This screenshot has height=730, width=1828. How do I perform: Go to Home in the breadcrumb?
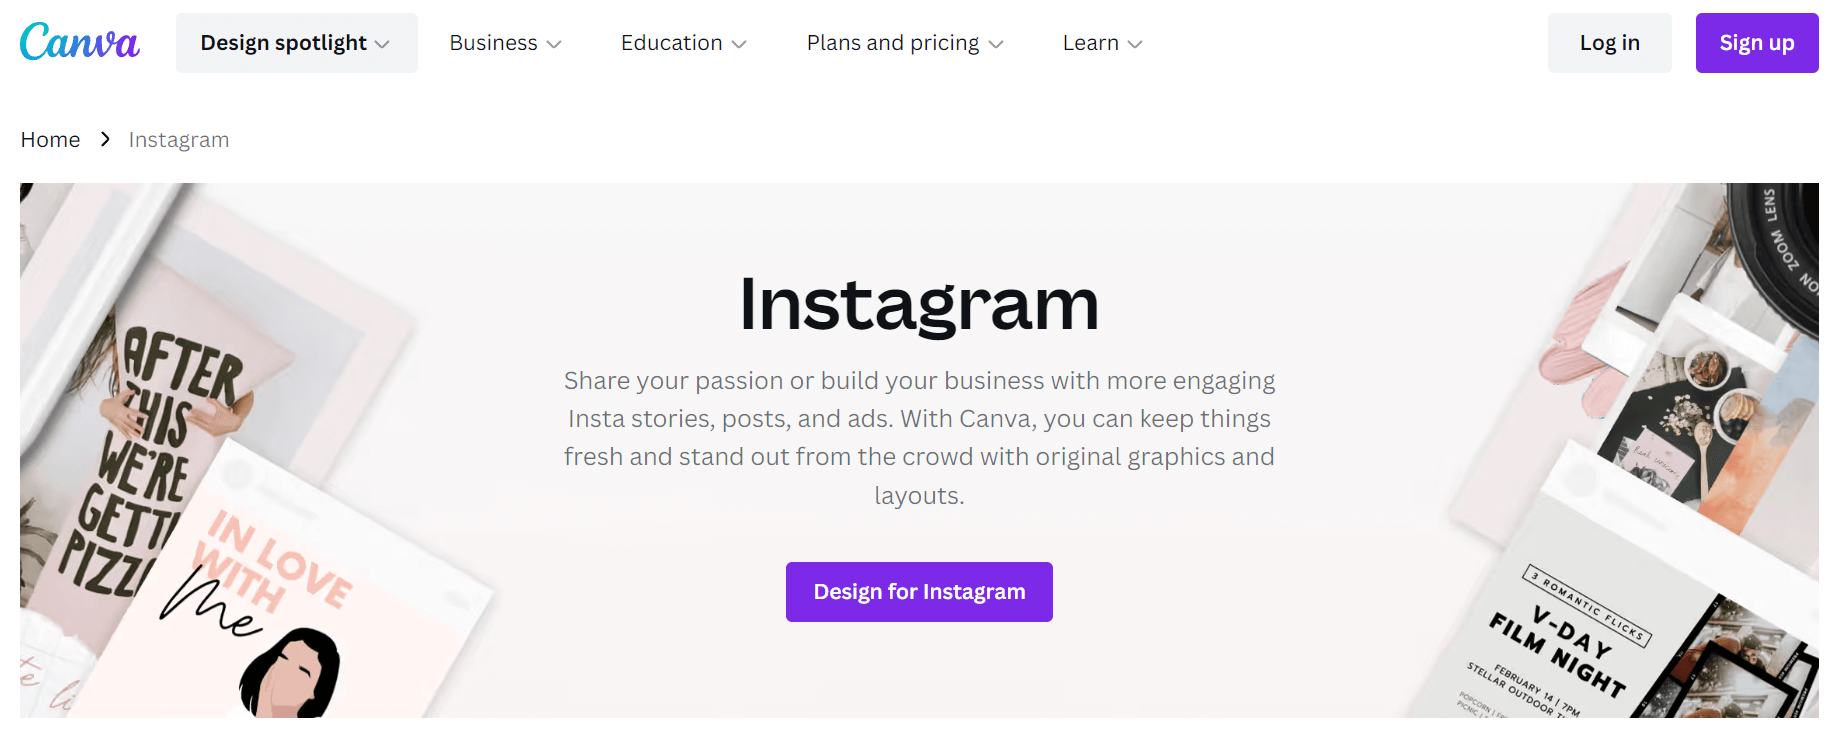[50, 140]
